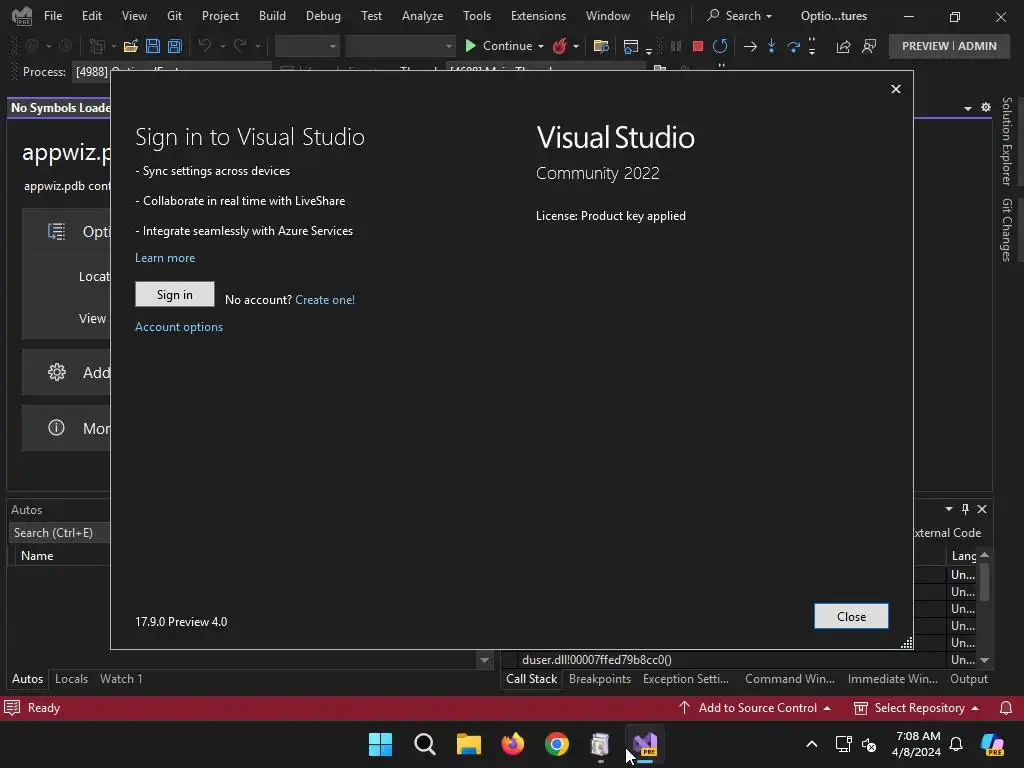The height and width of the screenshot is (768, 1024).
Task: Open File Explorer from taskbar
Action: click(468, 744)
